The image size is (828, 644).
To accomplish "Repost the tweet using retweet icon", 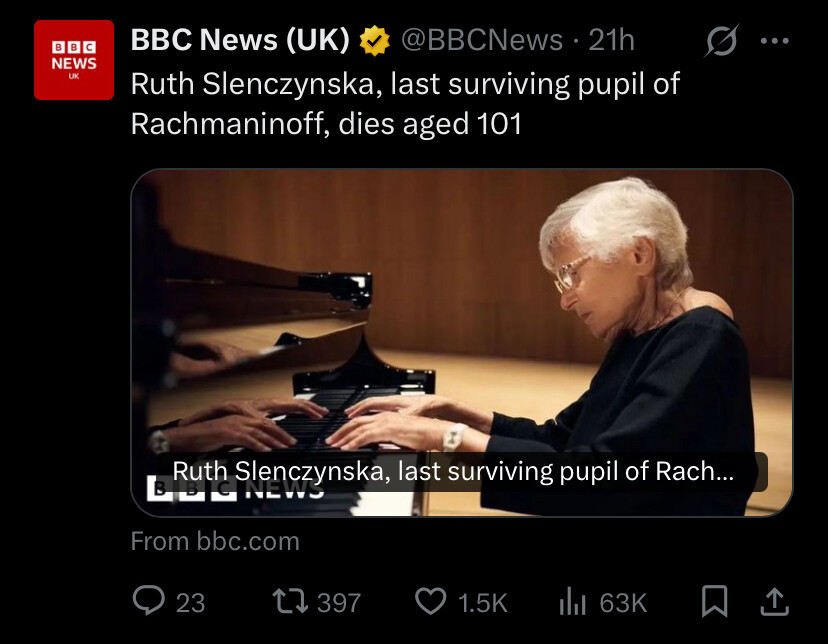I will coord(289,600).
